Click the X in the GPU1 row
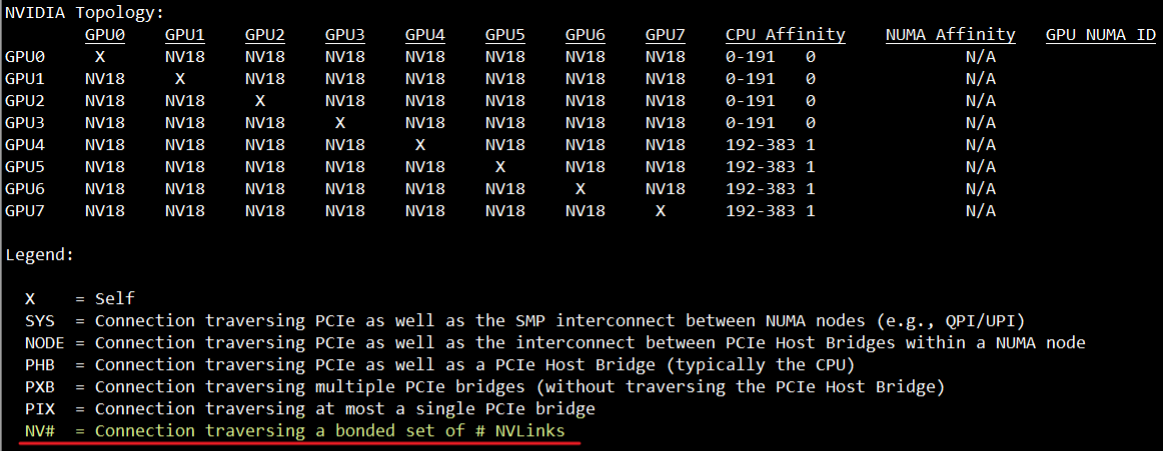1163x451 pixels. point(180,78)
